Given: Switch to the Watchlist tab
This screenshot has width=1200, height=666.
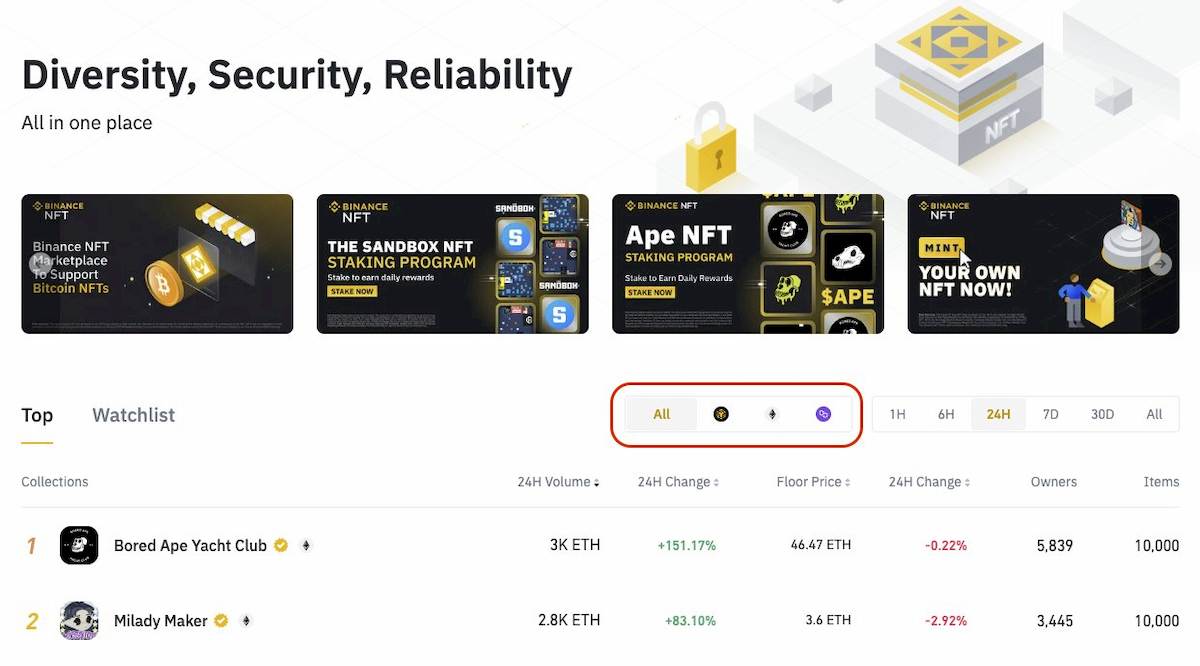Looking at the screenshot, I should (133, 414).
